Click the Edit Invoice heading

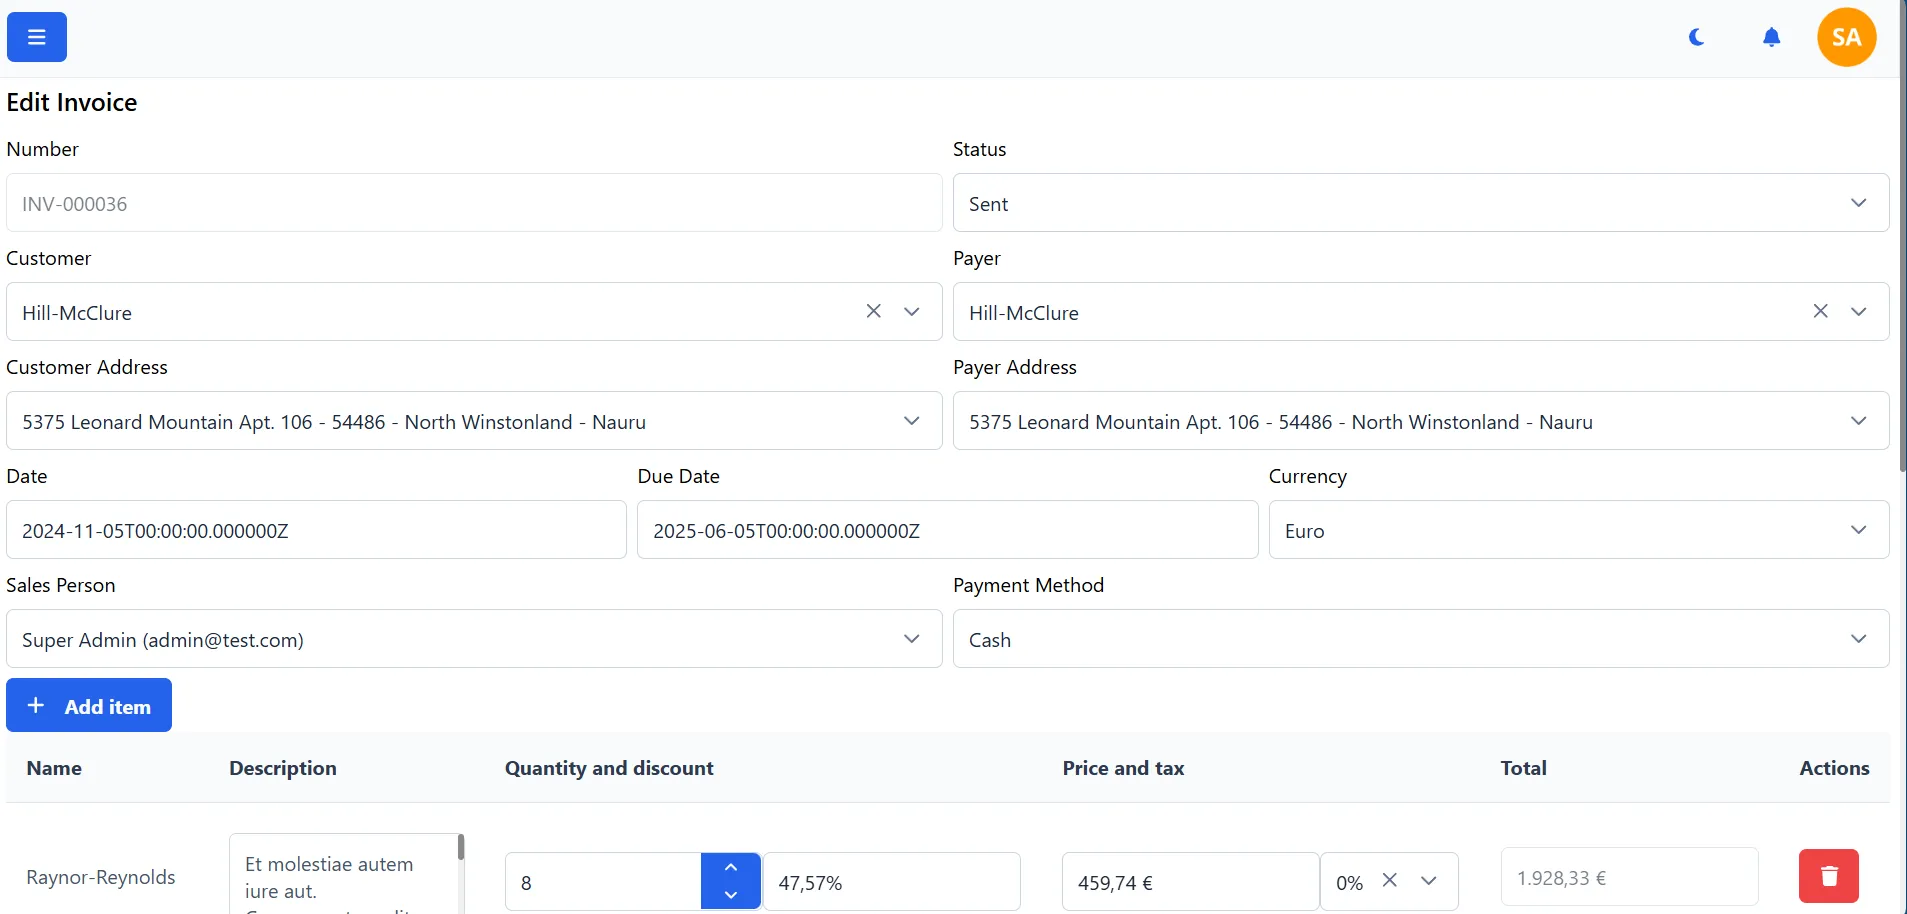[71, 101]
